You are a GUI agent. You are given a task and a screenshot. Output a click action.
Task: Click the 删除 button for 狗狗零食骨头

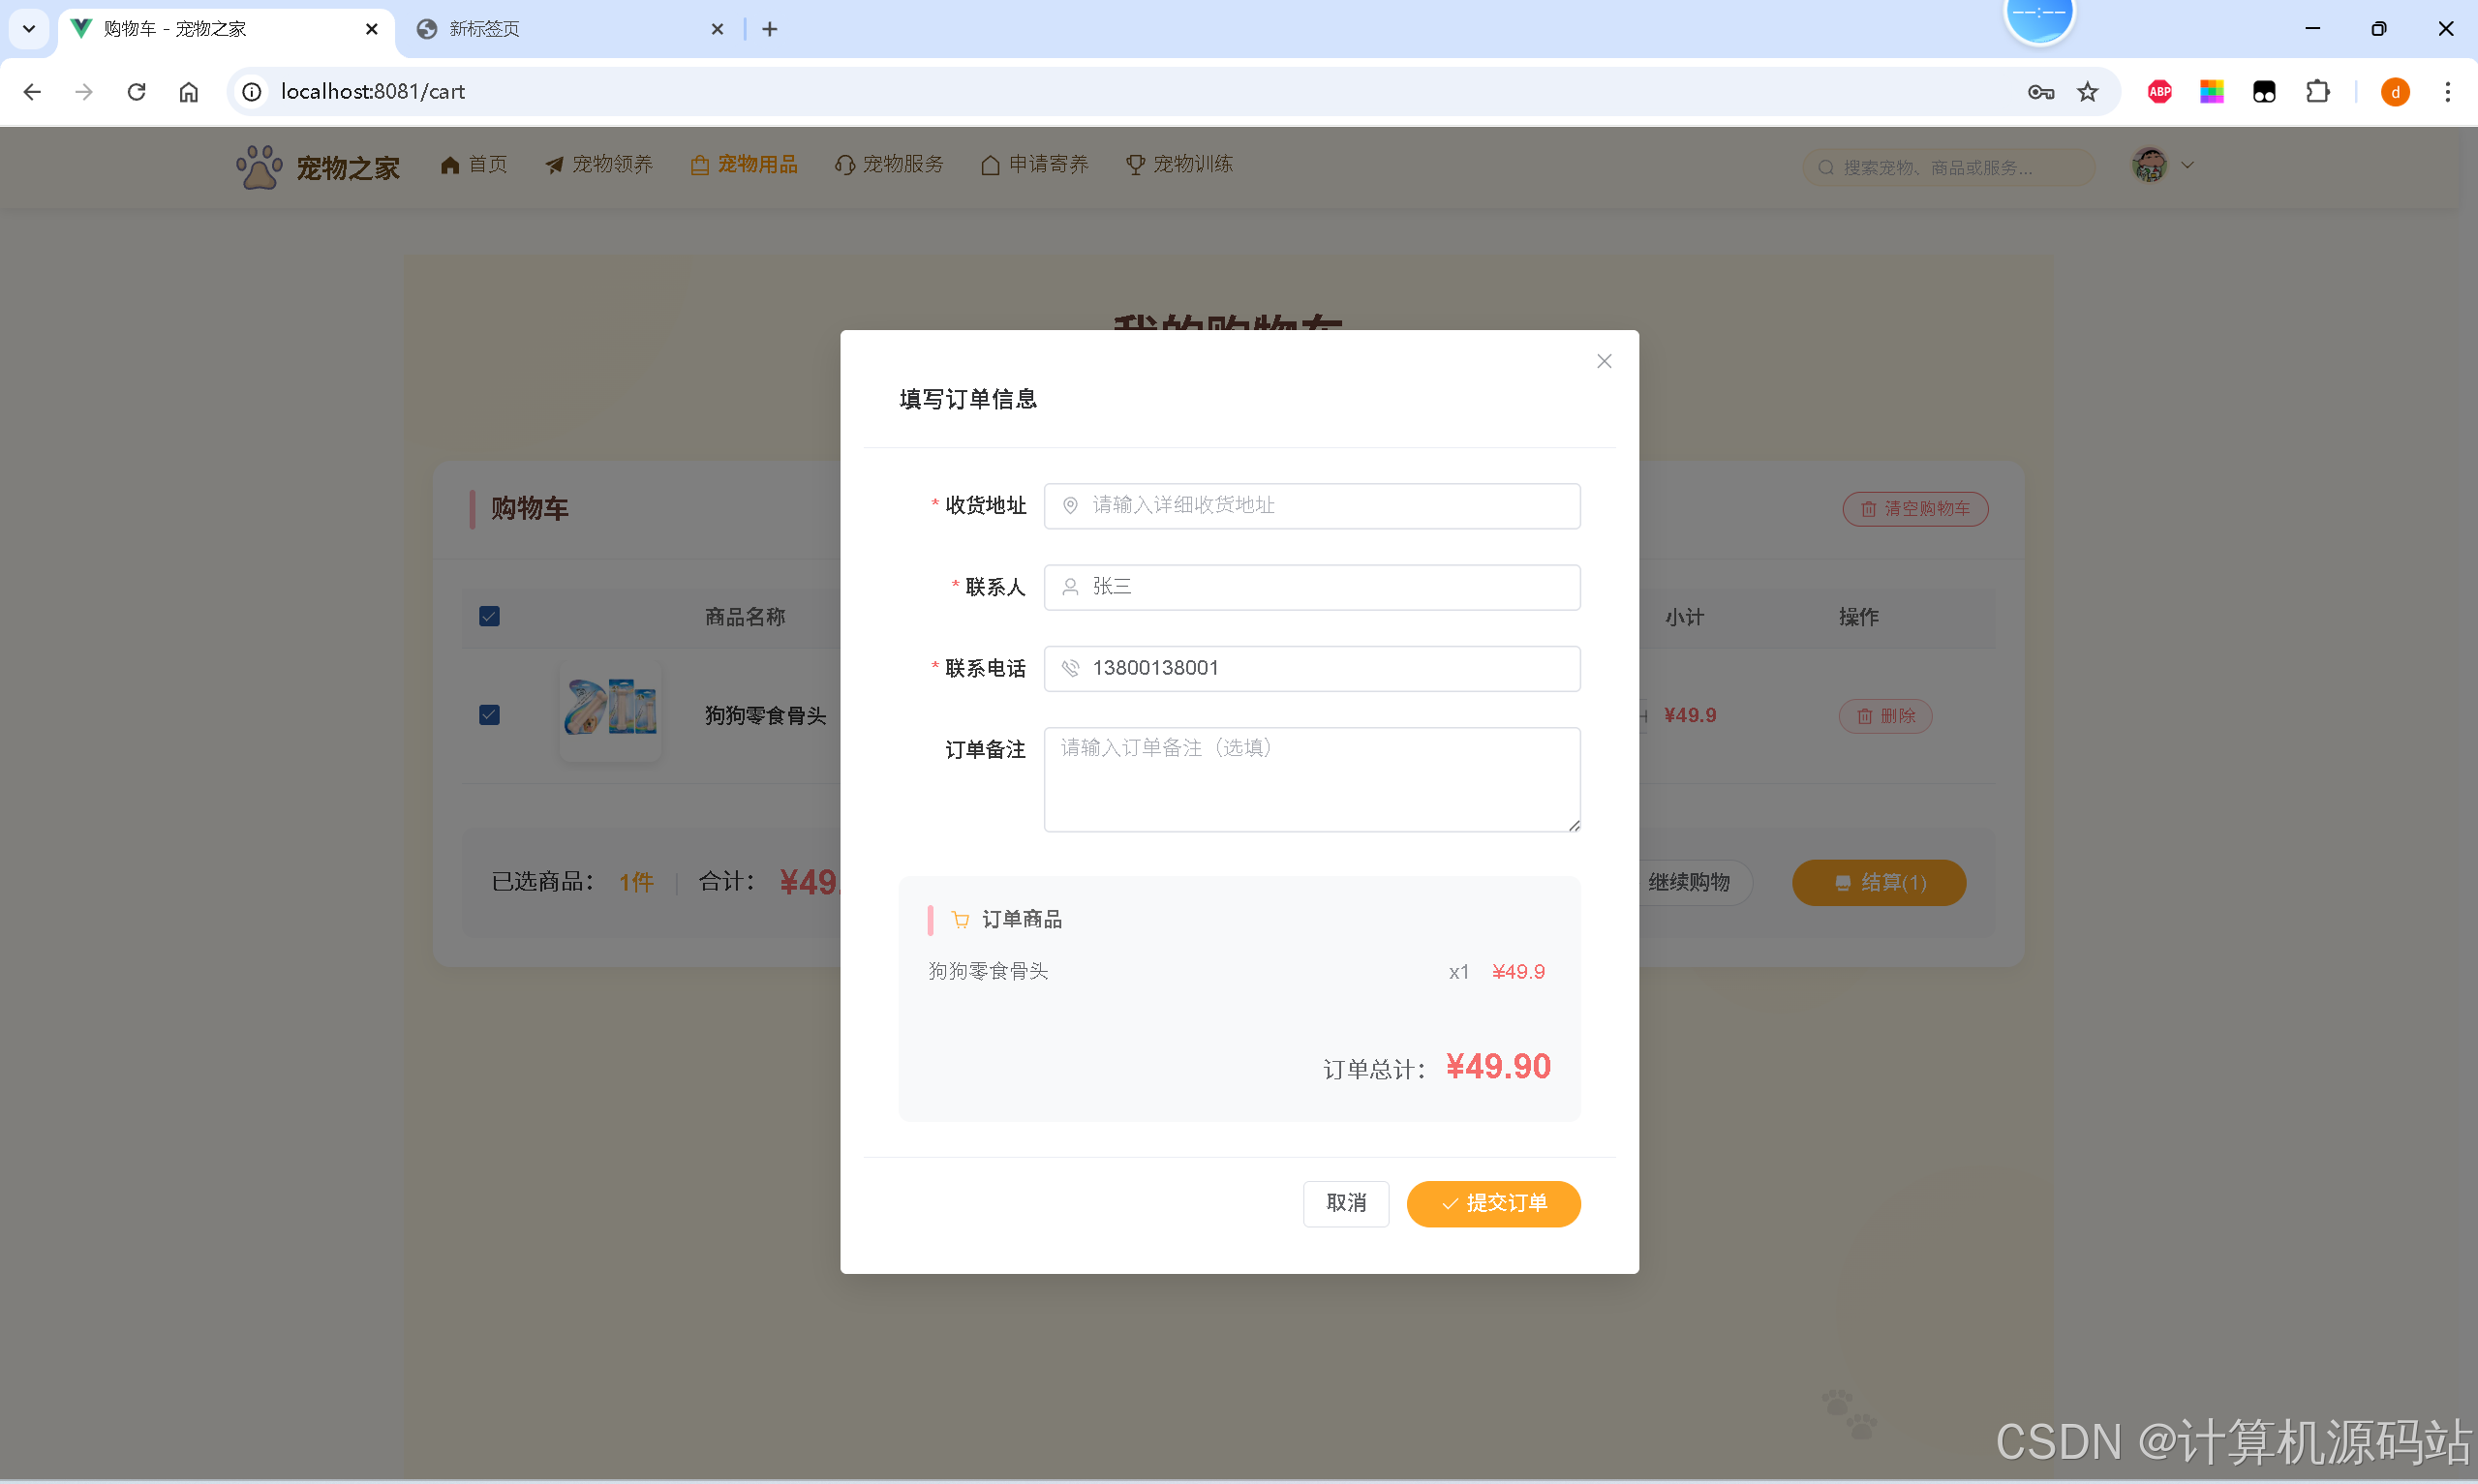pos(1884,716)
